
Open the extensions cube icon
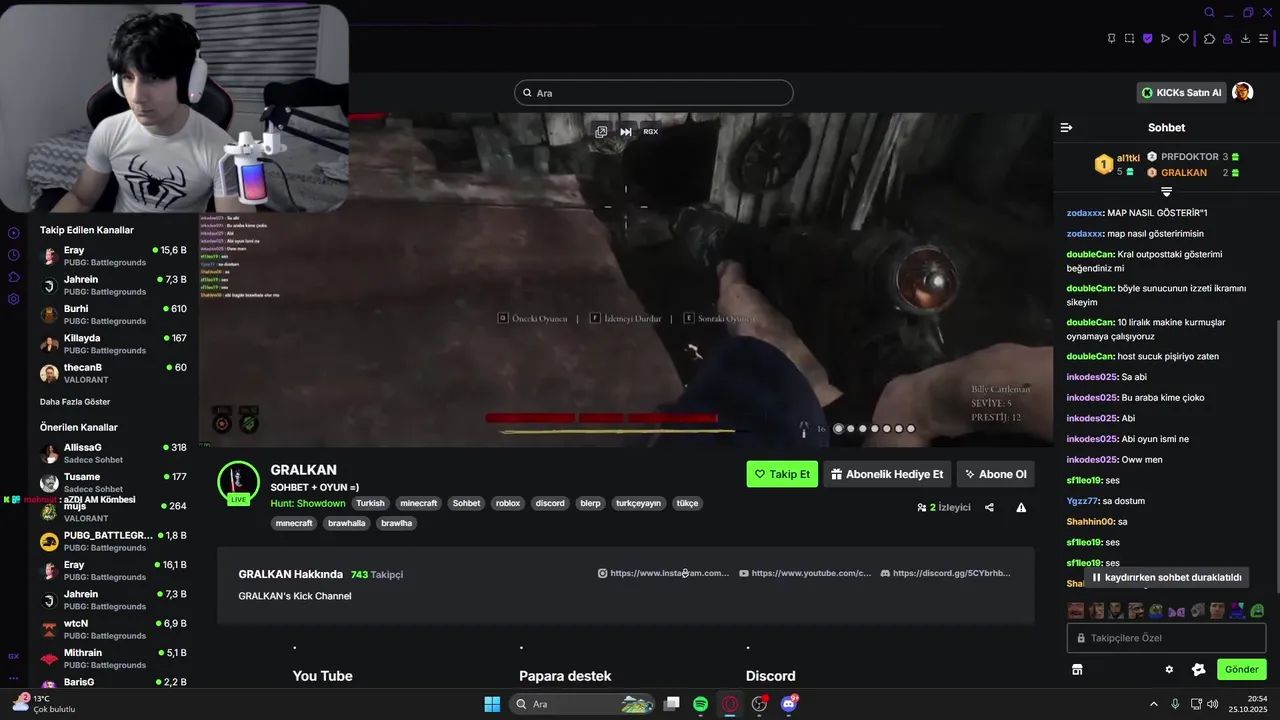pos(1209,39)
